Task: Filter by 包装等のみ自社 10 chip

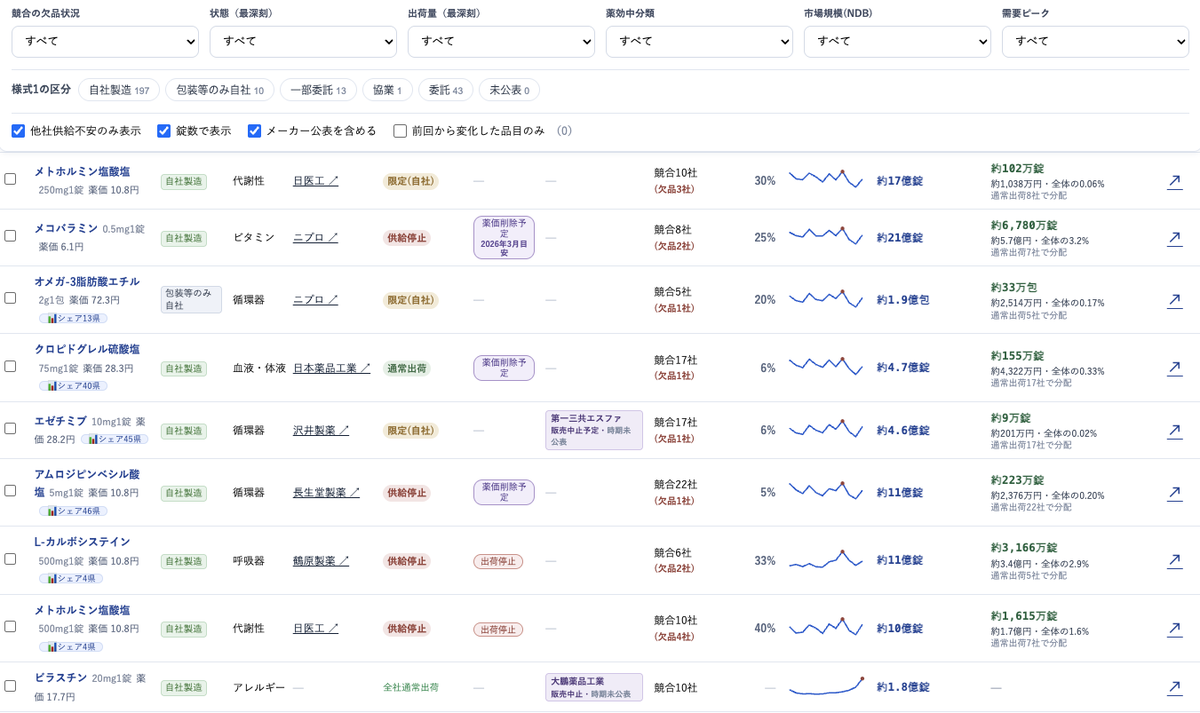Action: [220, 90]
